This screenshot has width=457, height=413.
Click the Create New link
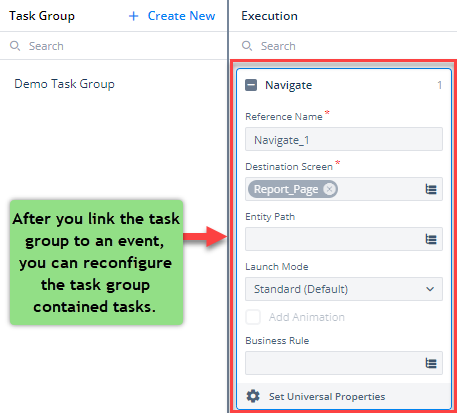click(181, 16)
